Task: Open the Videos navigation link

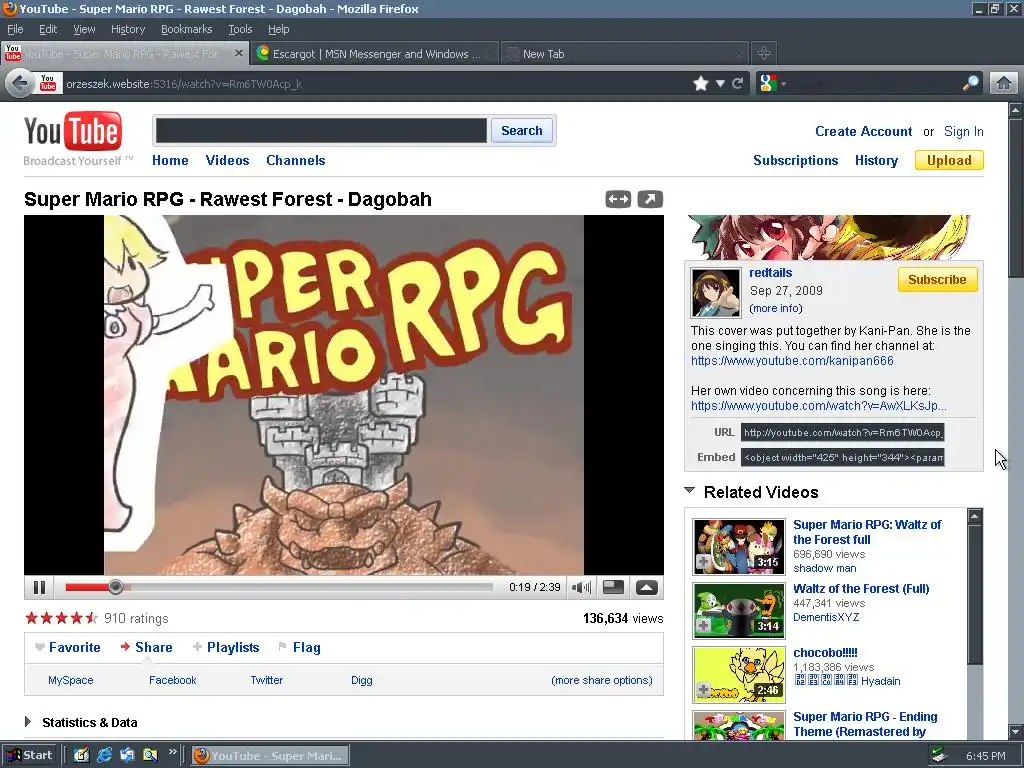Action: [x=227, y=161]
